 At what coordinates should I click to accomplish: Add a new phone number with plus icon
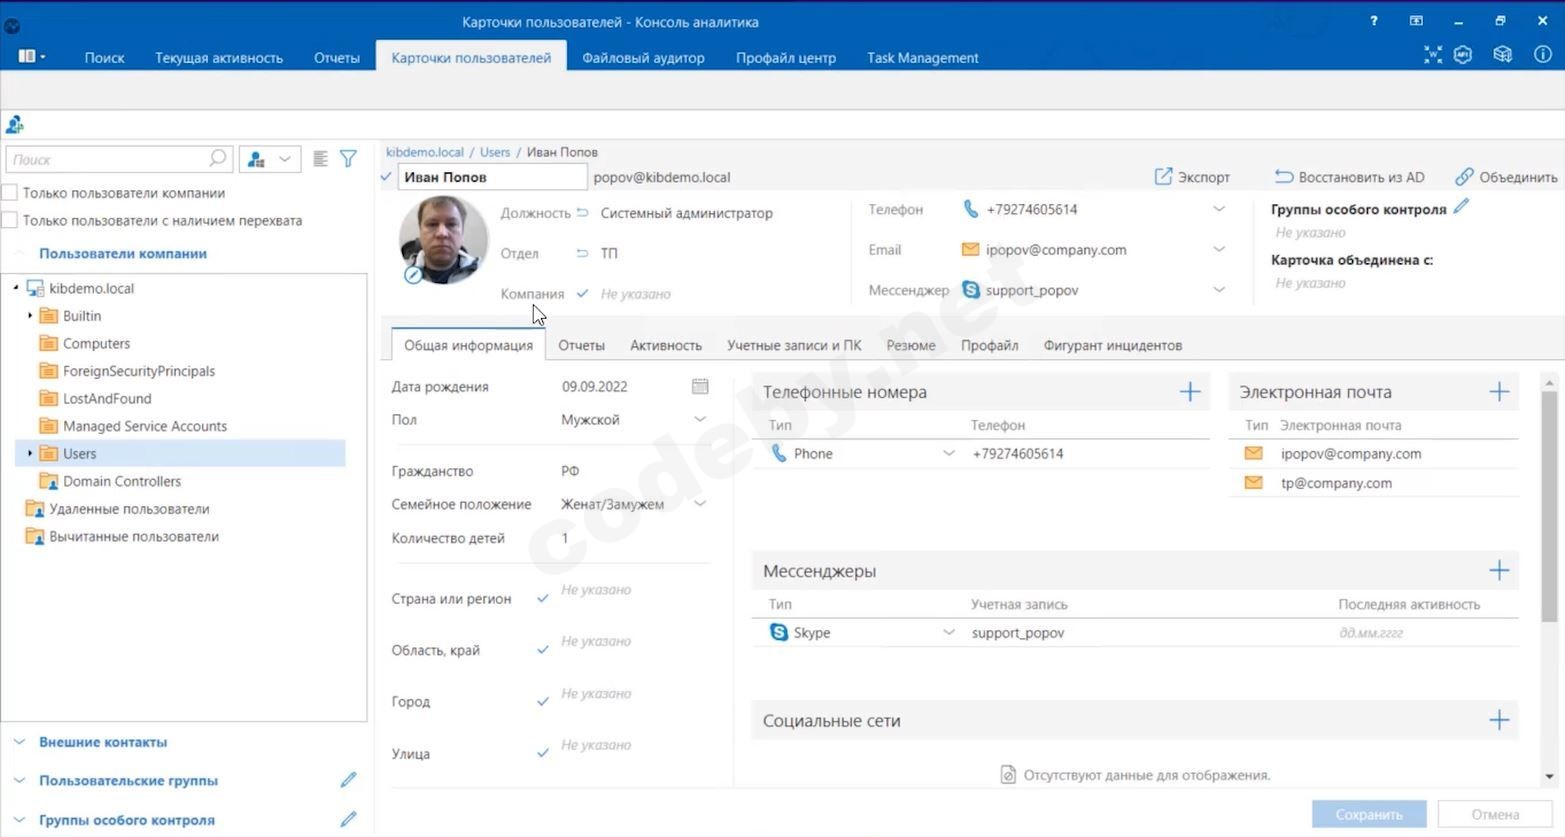coord(1189,392)
